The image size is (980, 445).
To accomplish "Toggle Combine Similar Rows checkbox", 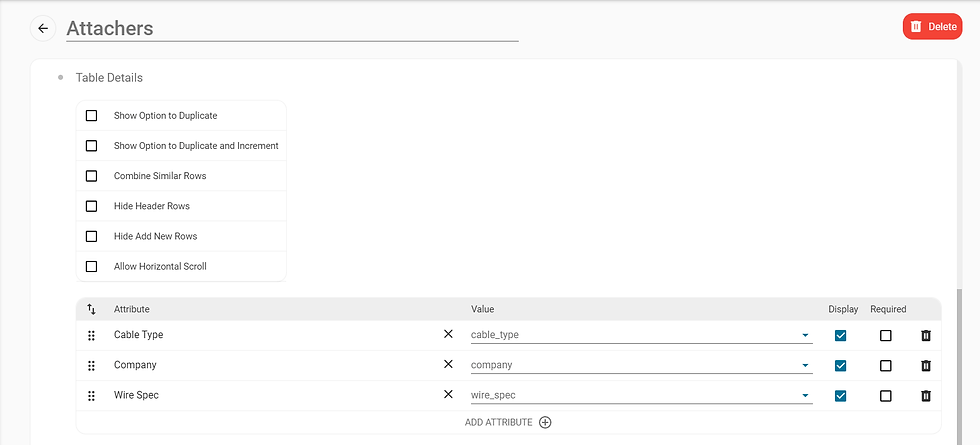I will 91,176.
